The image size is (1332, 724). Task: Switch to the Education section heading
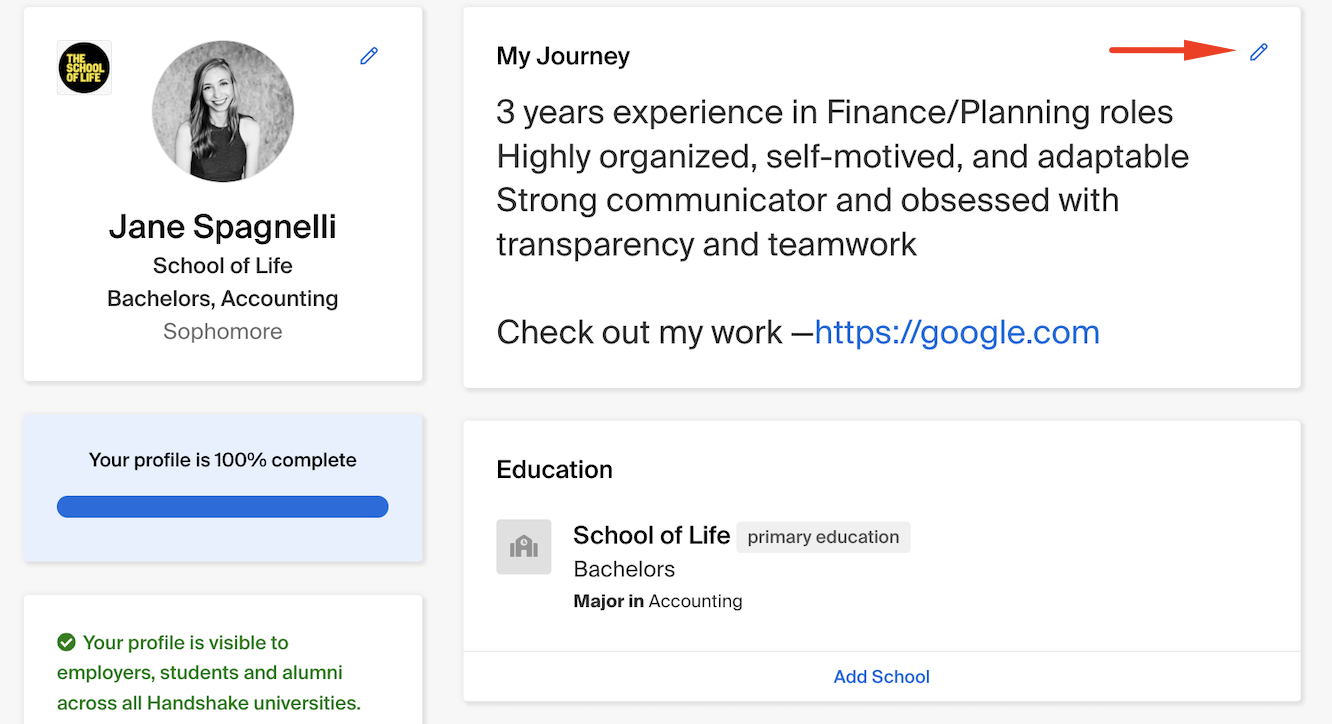555,469
